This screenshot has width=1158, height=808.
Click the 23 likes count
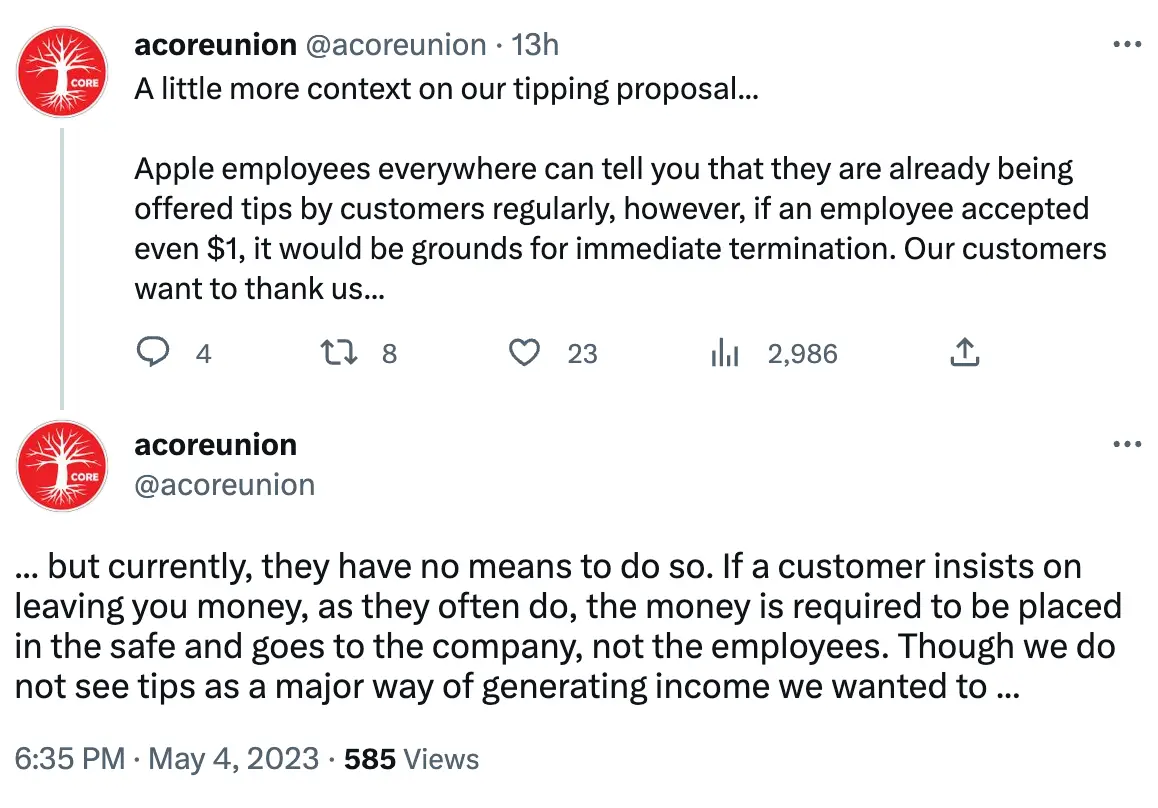pyautogui.click(x=584, y=353)
